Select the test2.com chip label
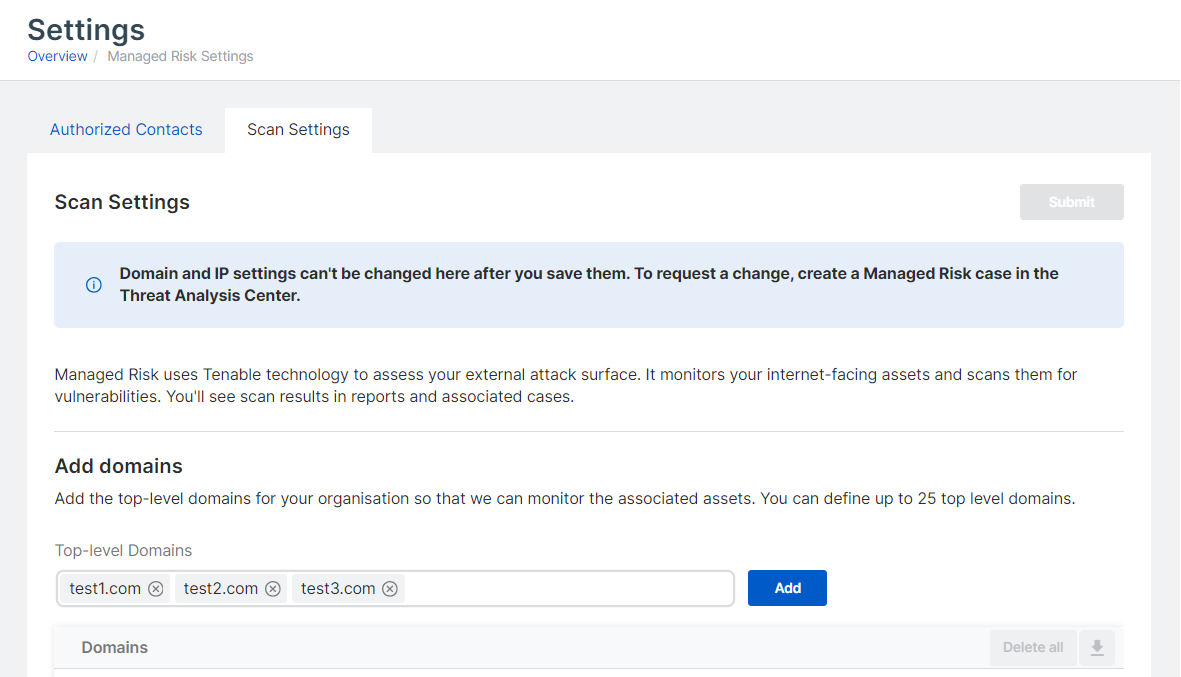Viewport: 1181px width, 677px height. [221, 589]
